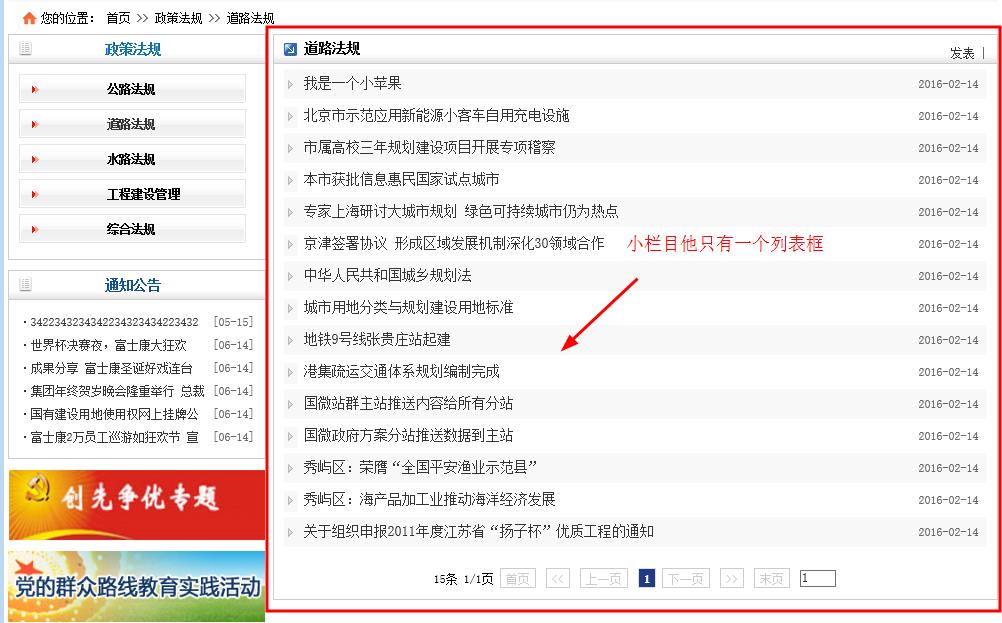
Task: Open the 道路法规 sidebar menu item
Action: point(131,124)
